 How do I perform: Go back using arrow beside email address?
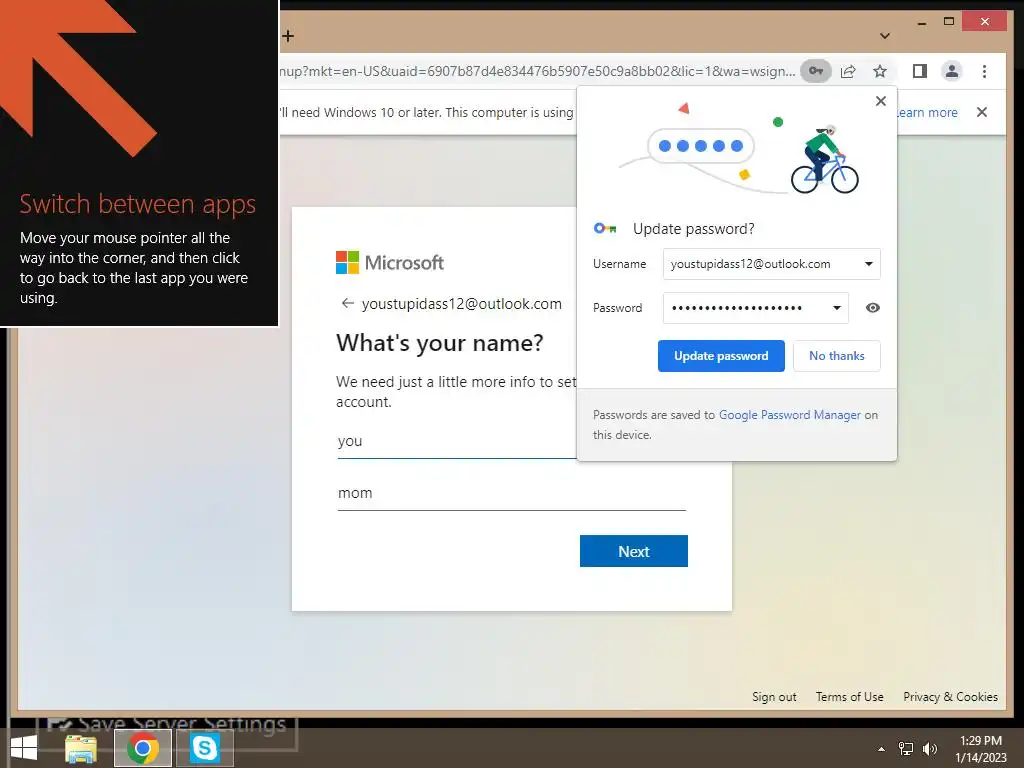(x=347, y=303)
